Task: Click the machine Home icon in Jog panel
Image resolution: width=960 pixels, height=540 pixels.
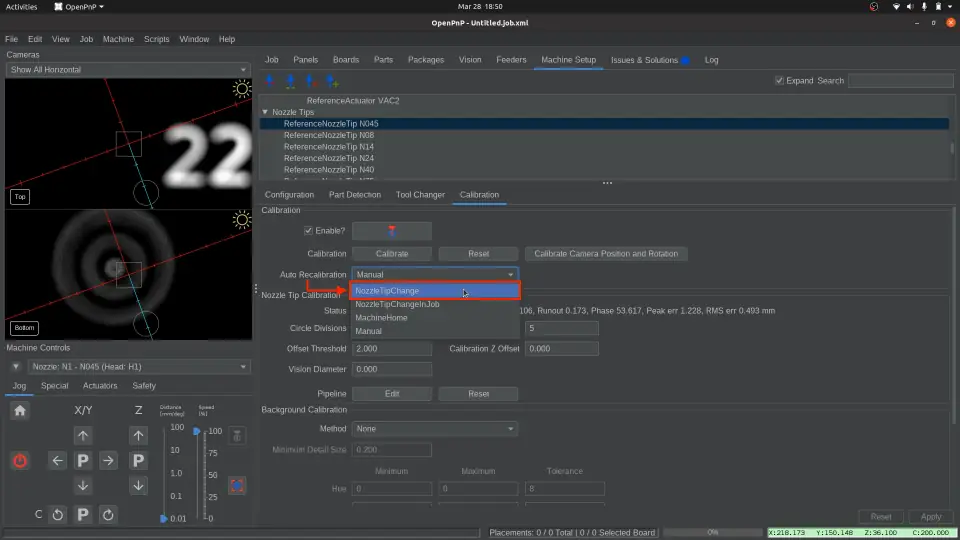Action: (20, 410)
